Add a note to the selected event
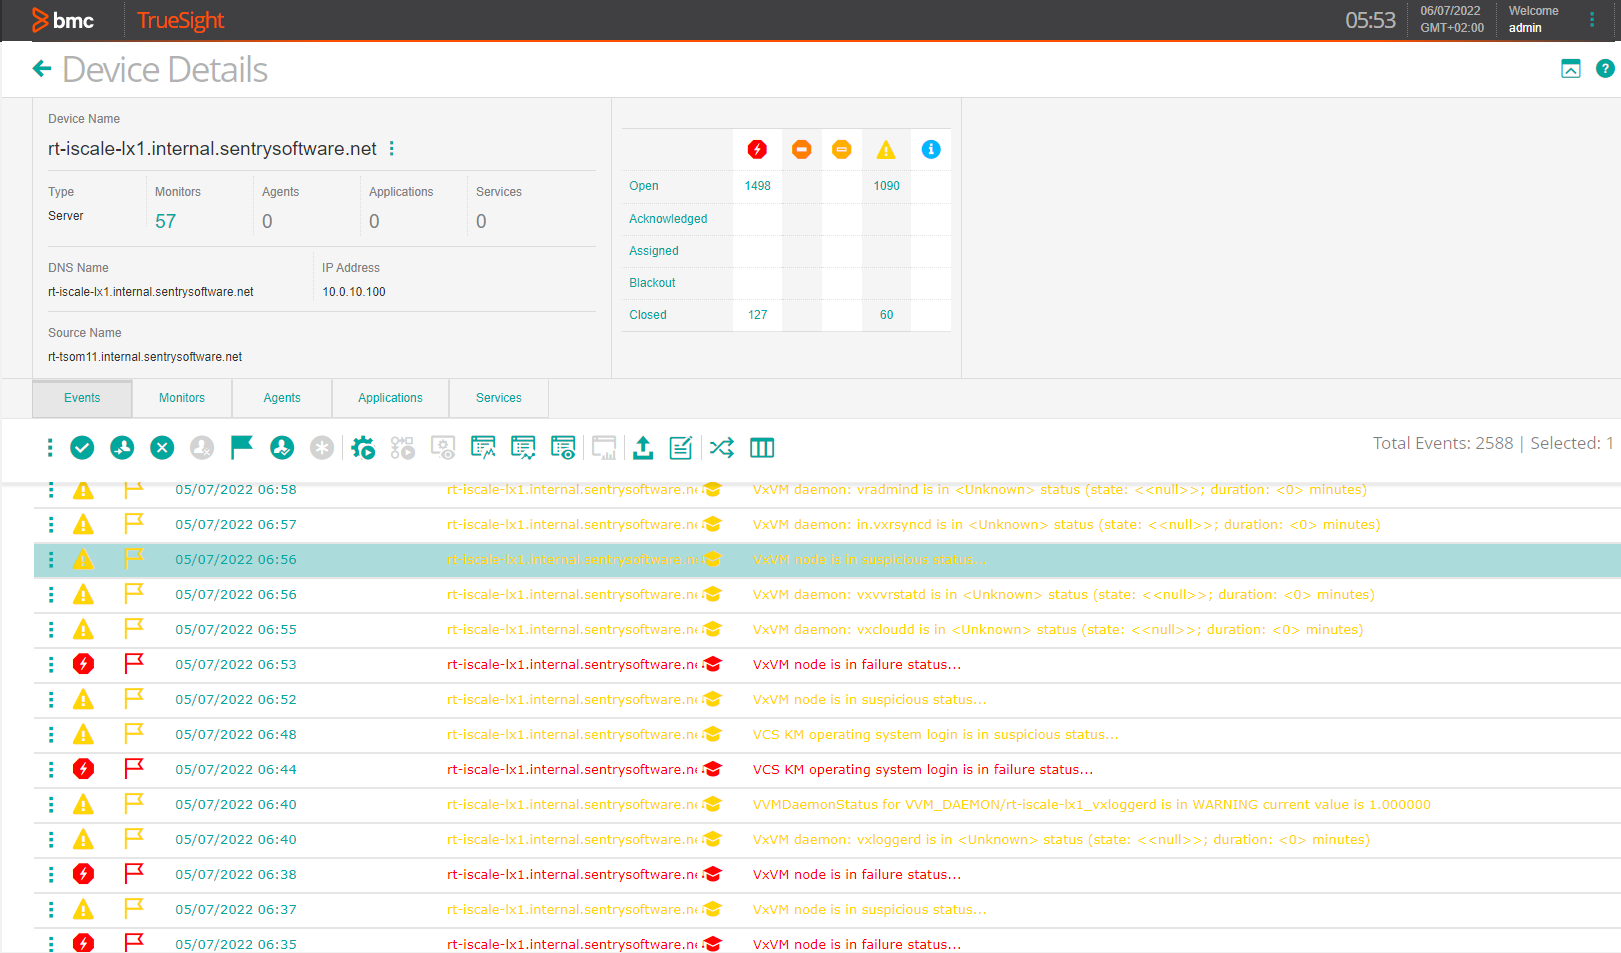 tap(680, 447)
